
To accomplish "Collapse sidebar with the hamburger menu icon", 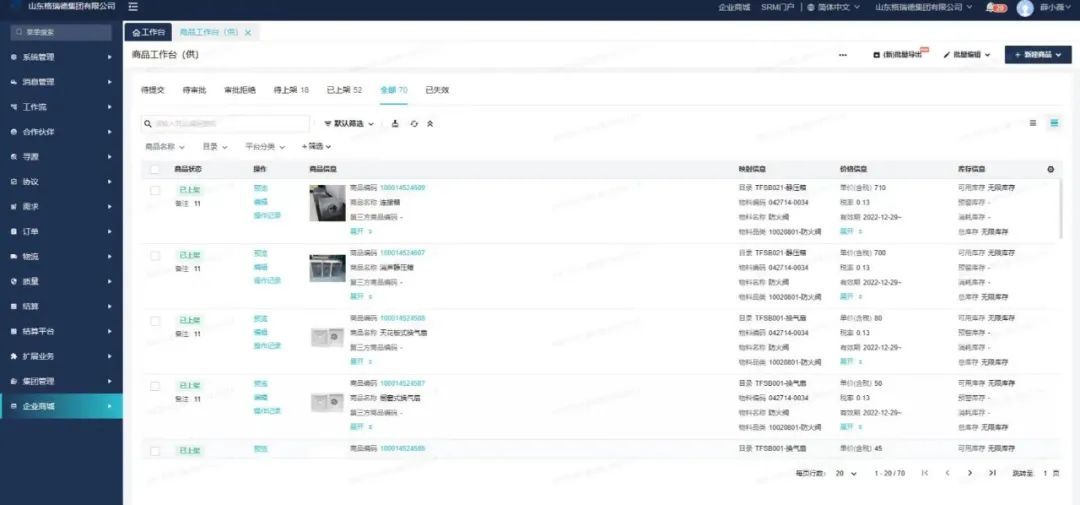I will pos(133,7).
